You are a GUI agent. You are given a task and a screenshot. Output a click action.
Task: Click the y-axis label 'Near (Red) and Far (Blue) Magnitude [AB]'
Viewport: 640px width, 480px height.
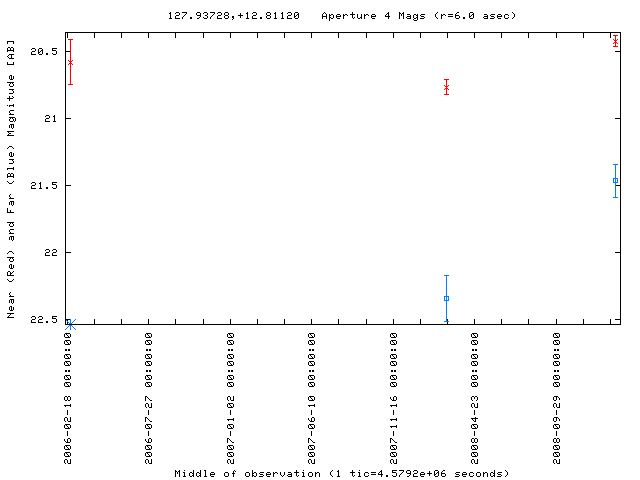11,179
